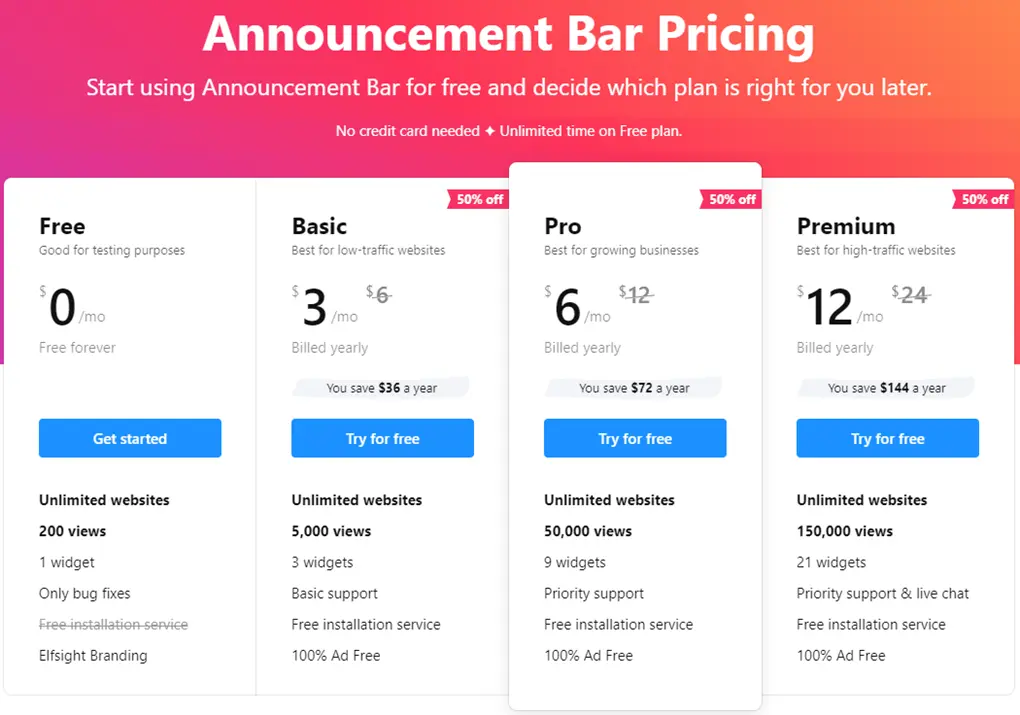Click the Free plan heading
The height and width of the screenshot is (715, 1020).
point(61,226)
